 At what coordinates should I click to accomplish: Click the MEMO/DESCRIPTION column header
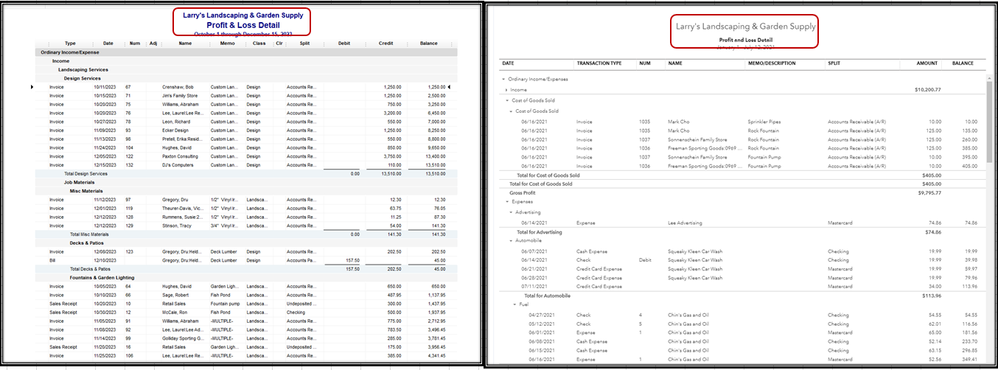pyautogui.click(x=772, y=64)
